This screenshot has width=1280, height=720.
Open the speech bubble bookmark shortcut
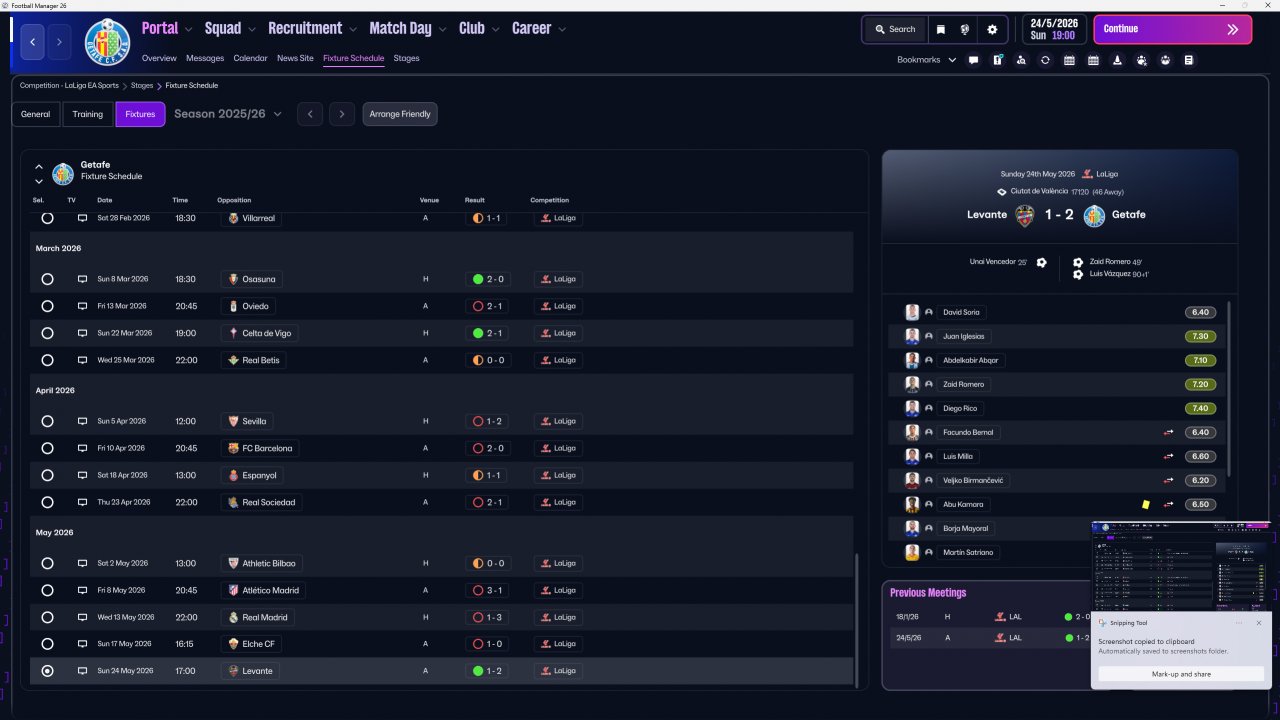[x=973, y=60]
